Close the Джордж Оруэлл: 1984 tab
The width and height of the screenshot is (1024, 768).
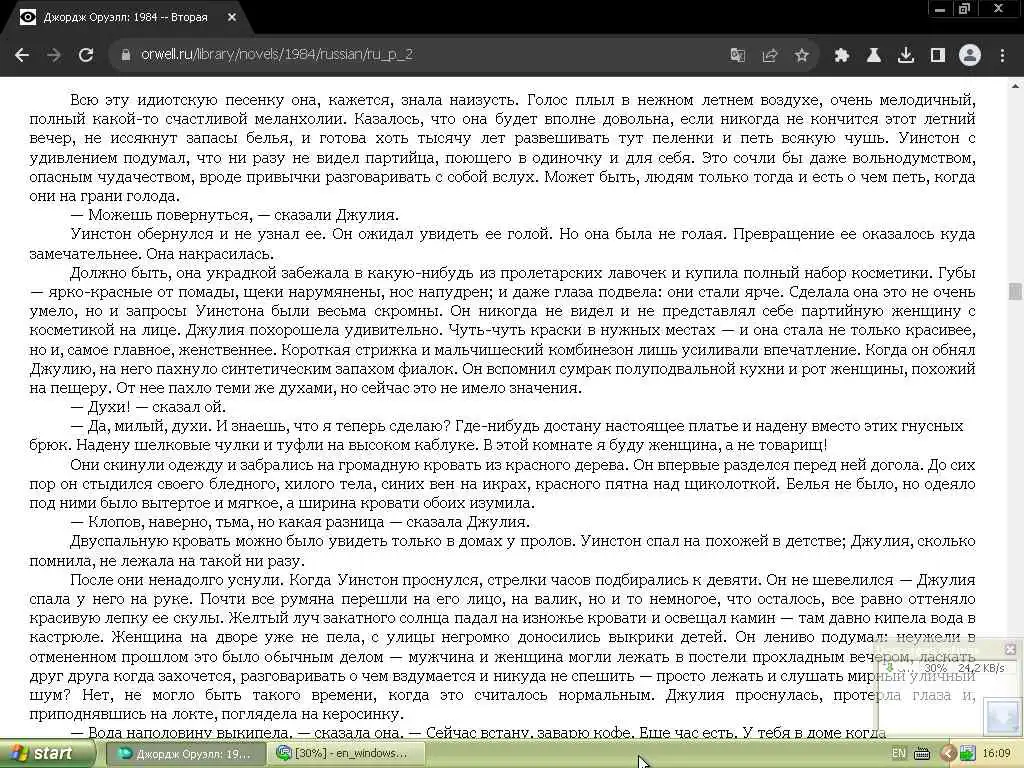[232, 18]
